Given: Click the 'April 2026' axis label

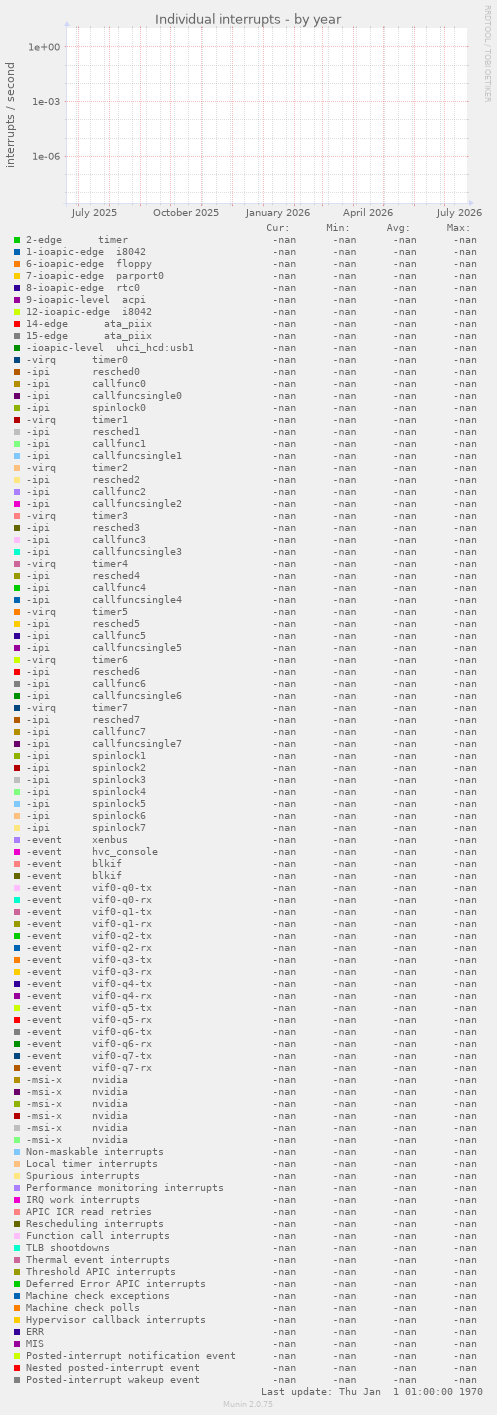Looking at the screenshot, I should click(x=368, y=212).
